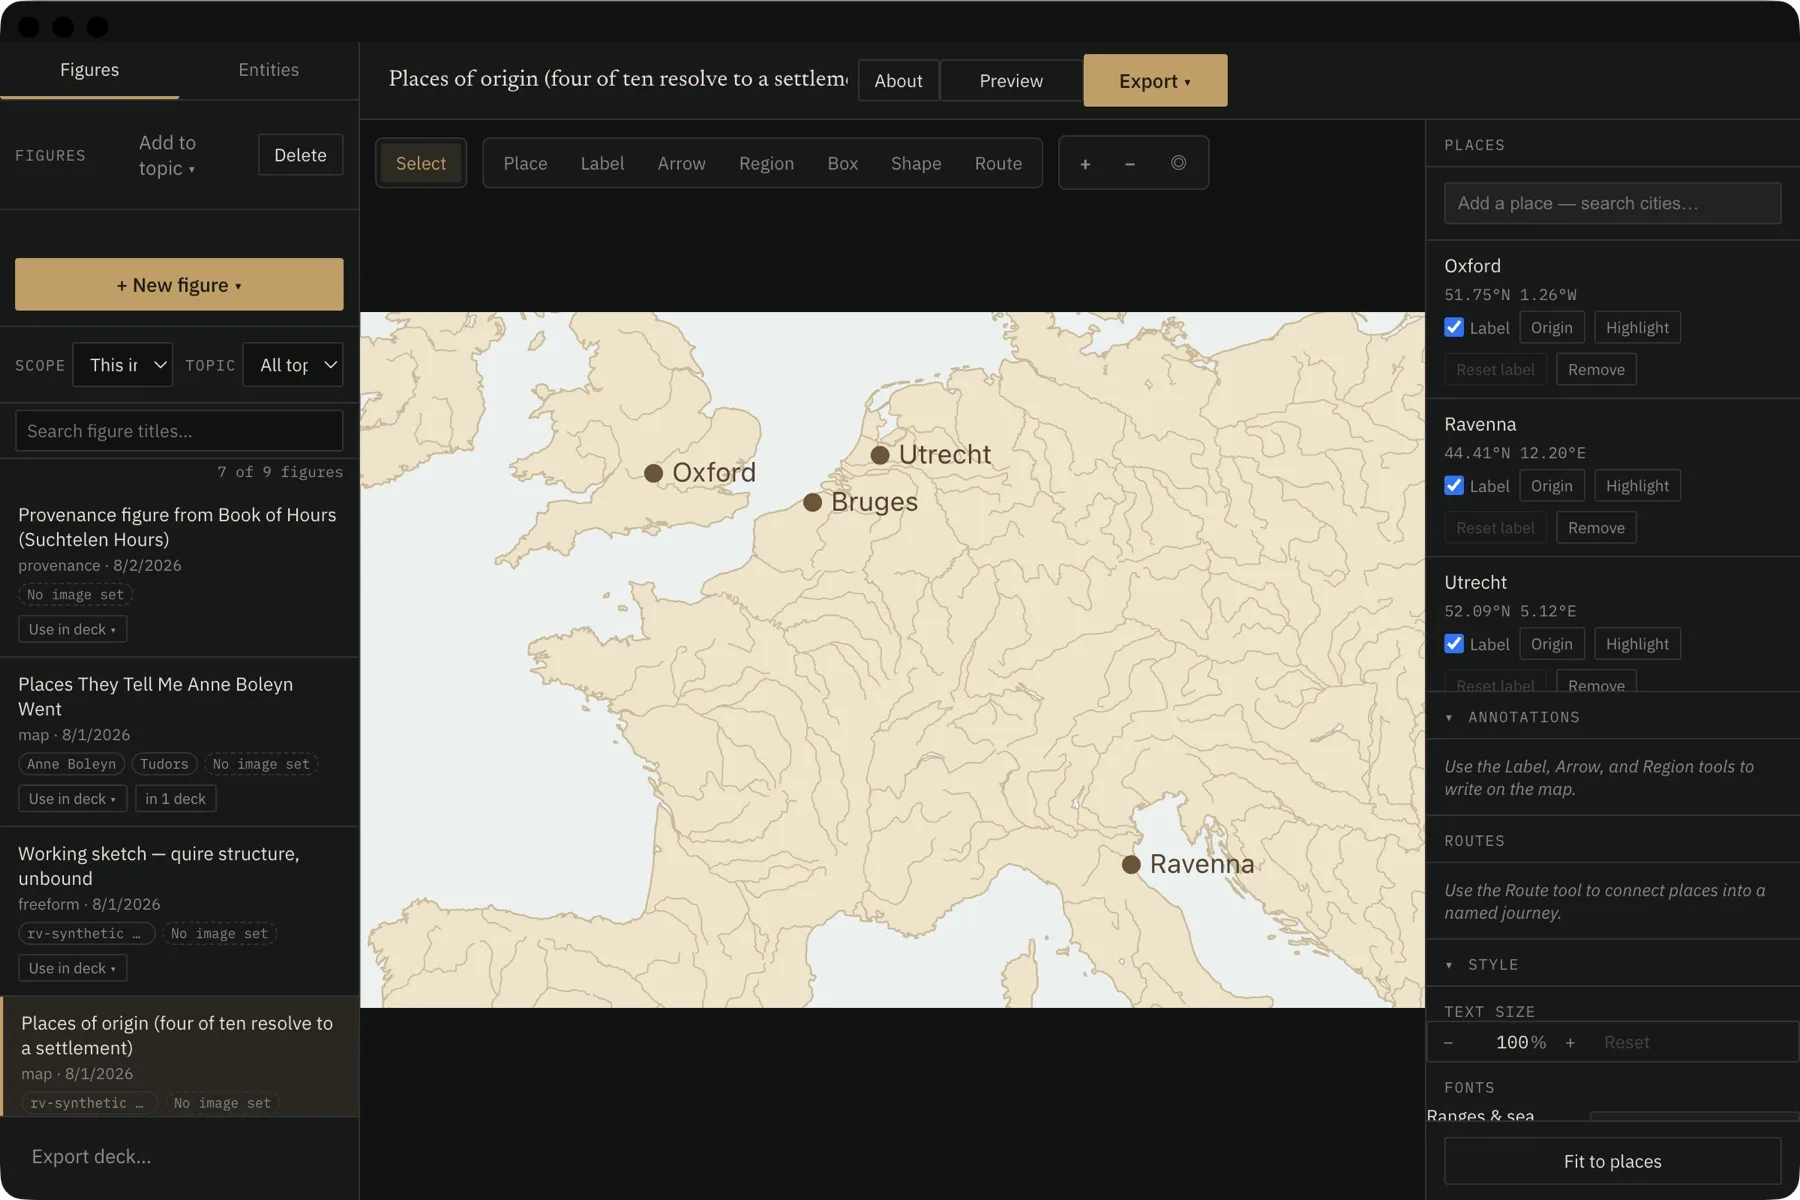
Task: Reset label for Oxford
Action: [1495, 369]
